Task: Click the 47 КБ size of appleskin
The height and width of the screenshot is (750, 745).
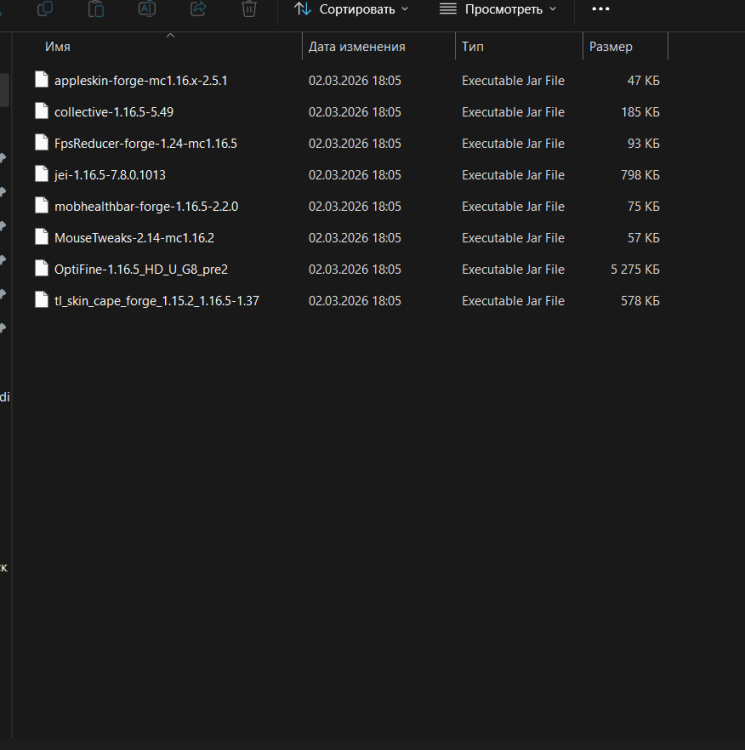Action: [643, 80]
